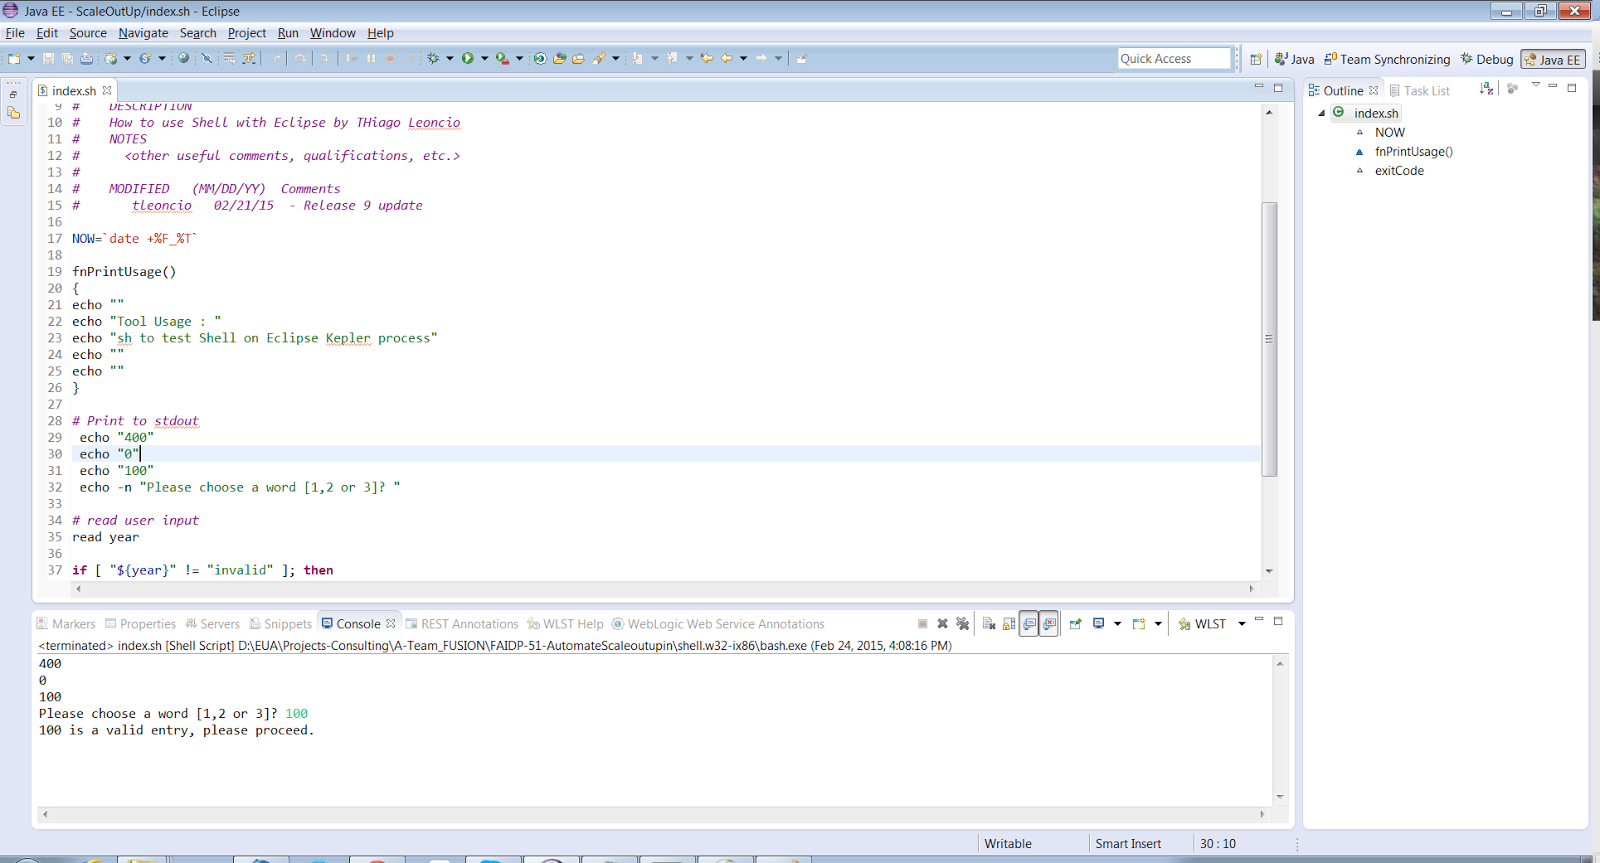This screenshot has width=1600, height=863.
Task: Collapse the index.sh node in Outline
Action: tap(1321, 113)
